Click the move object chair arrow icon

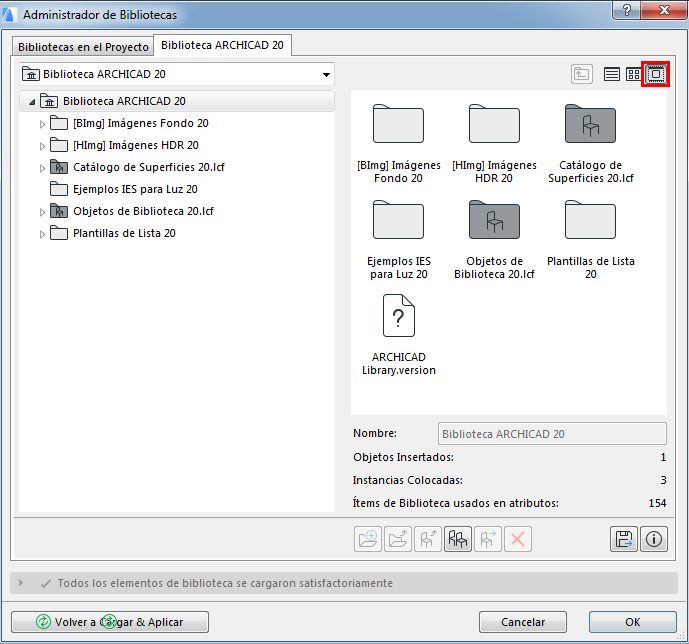pyautogui.click(x=488, y=539)
